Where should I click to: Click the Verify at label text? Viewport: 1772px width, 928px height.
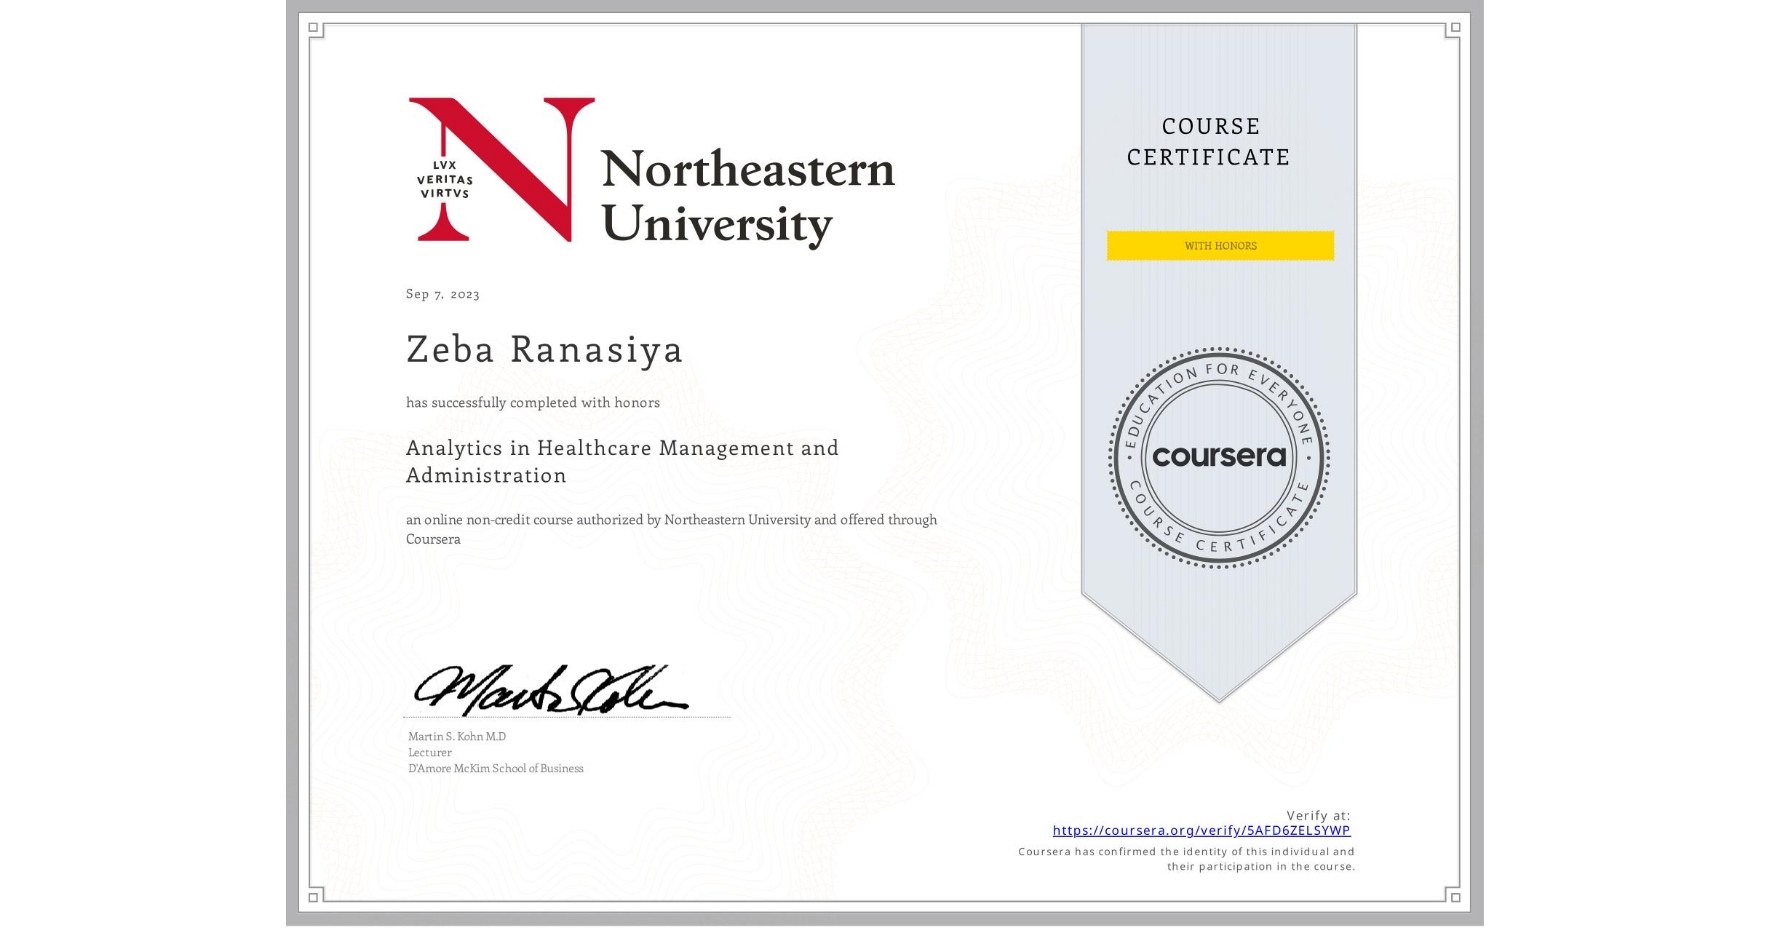[1315, 815]
